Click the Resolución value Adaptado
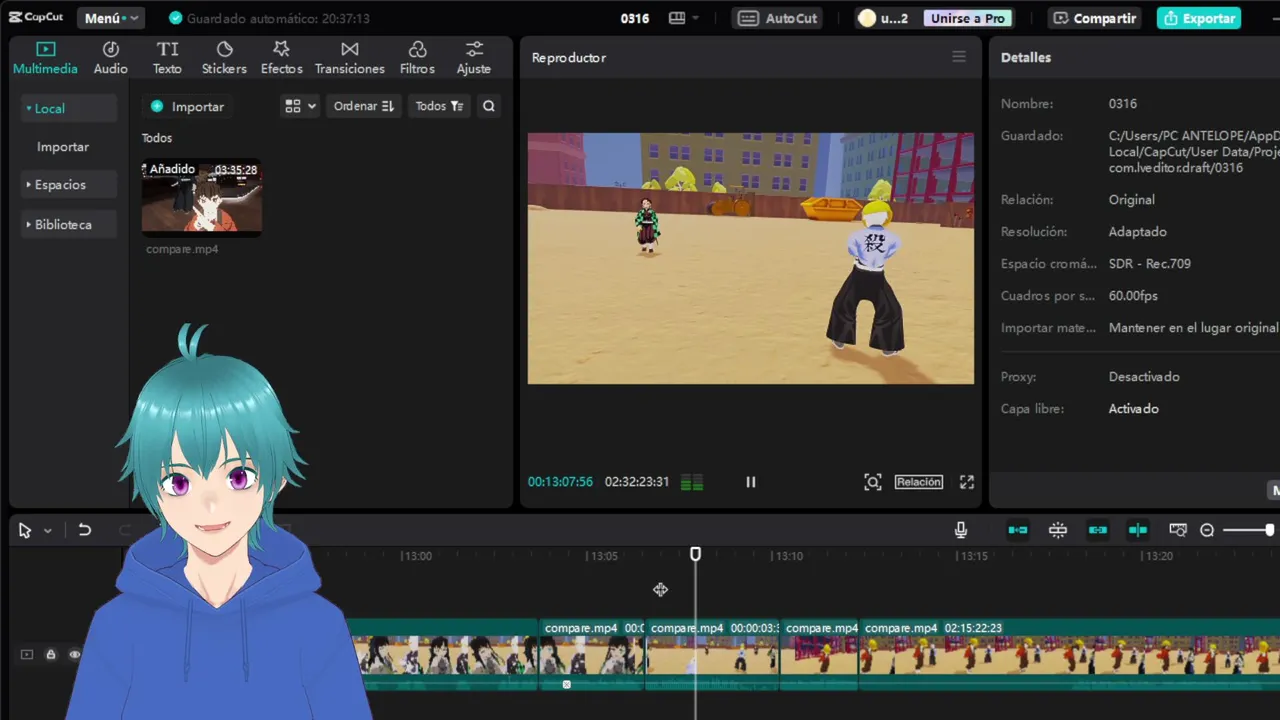Viewport: 1280px width, 720px height. pyautogui.click(x=1137, y=231)
